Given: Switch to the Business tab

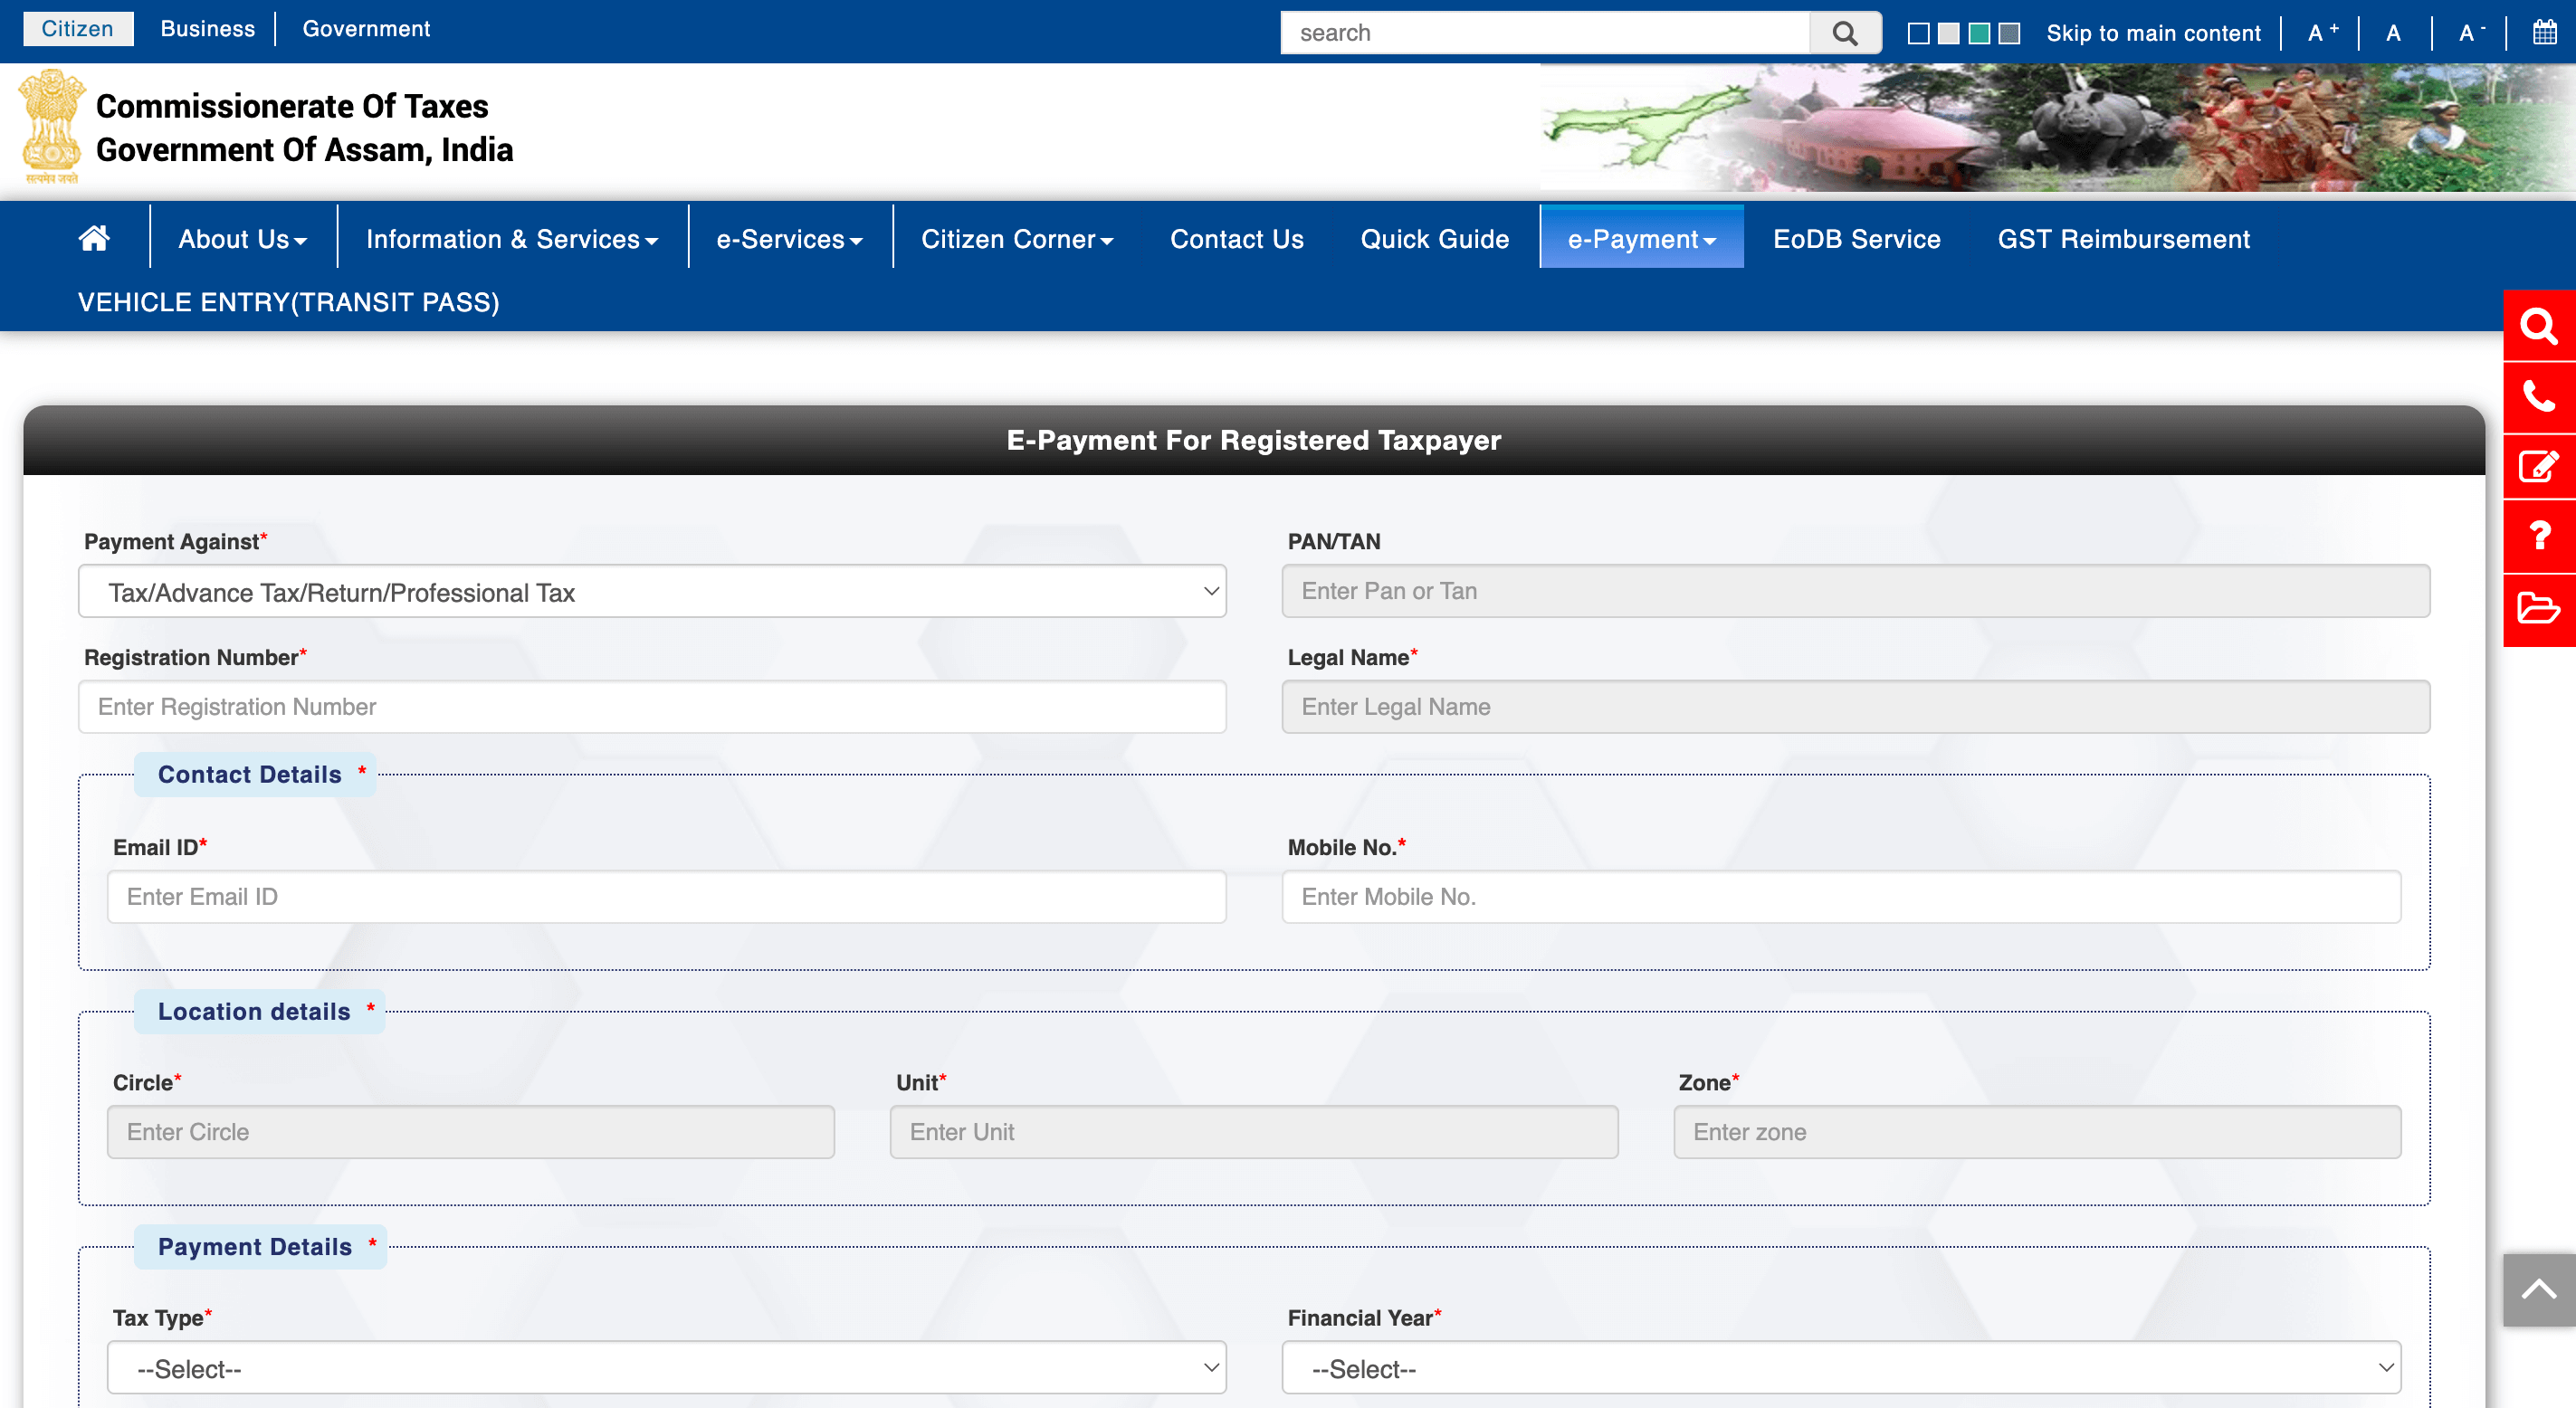Looking at the screenshot, I should click(207, 29).
